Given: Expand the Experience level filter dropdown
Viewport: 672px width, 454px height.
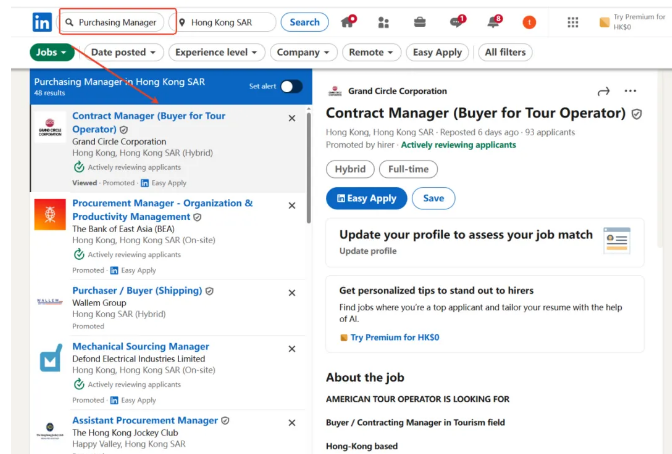Looking at the screenshot, I should click(217, 52).
